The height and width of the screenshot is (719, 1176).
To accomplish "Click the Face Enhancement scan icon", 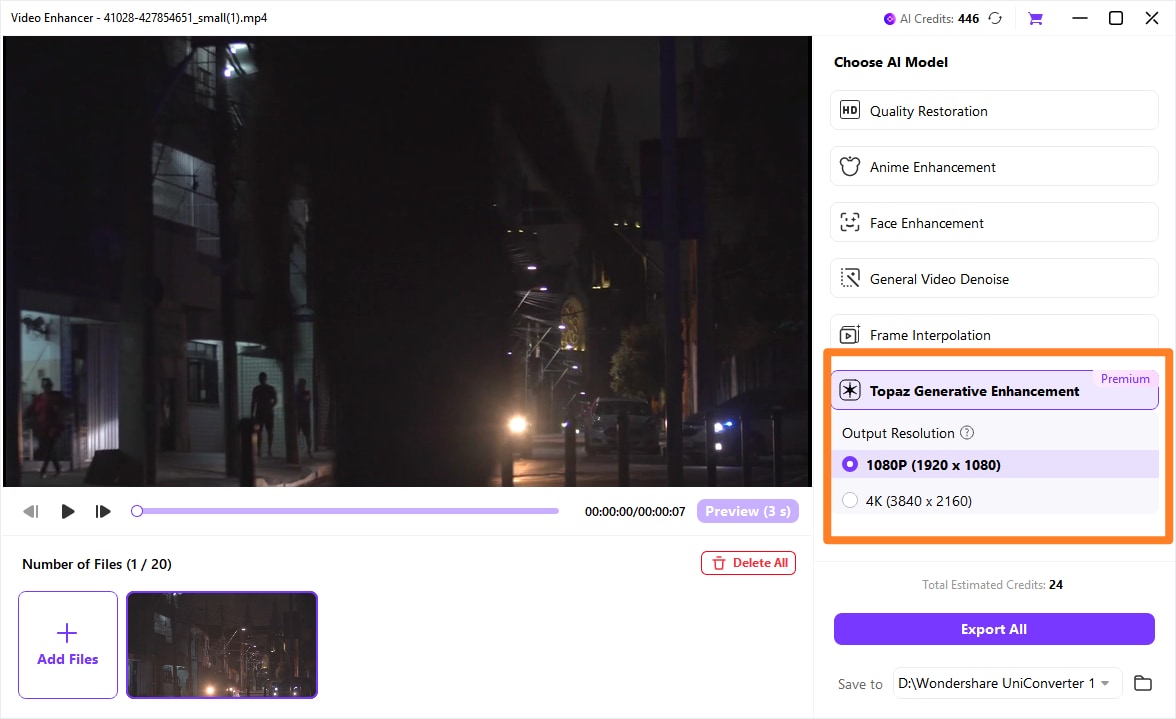I will (x=850, y=222).
